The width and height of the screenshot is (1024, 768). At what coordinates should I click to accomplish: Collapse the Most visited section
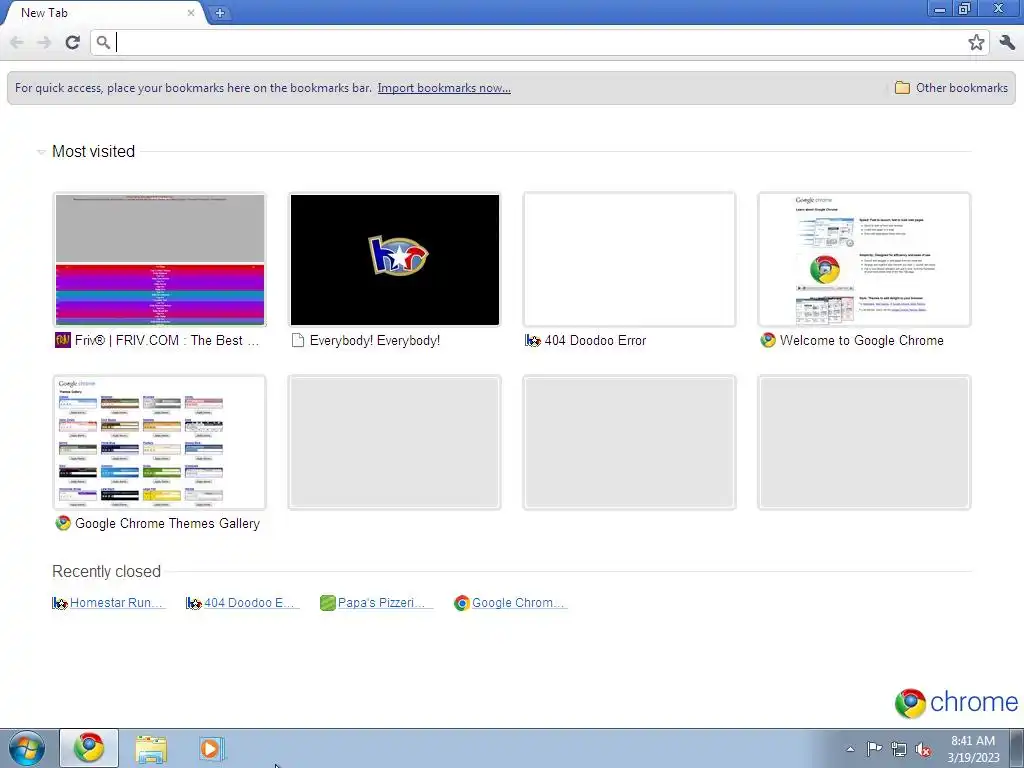40,152
